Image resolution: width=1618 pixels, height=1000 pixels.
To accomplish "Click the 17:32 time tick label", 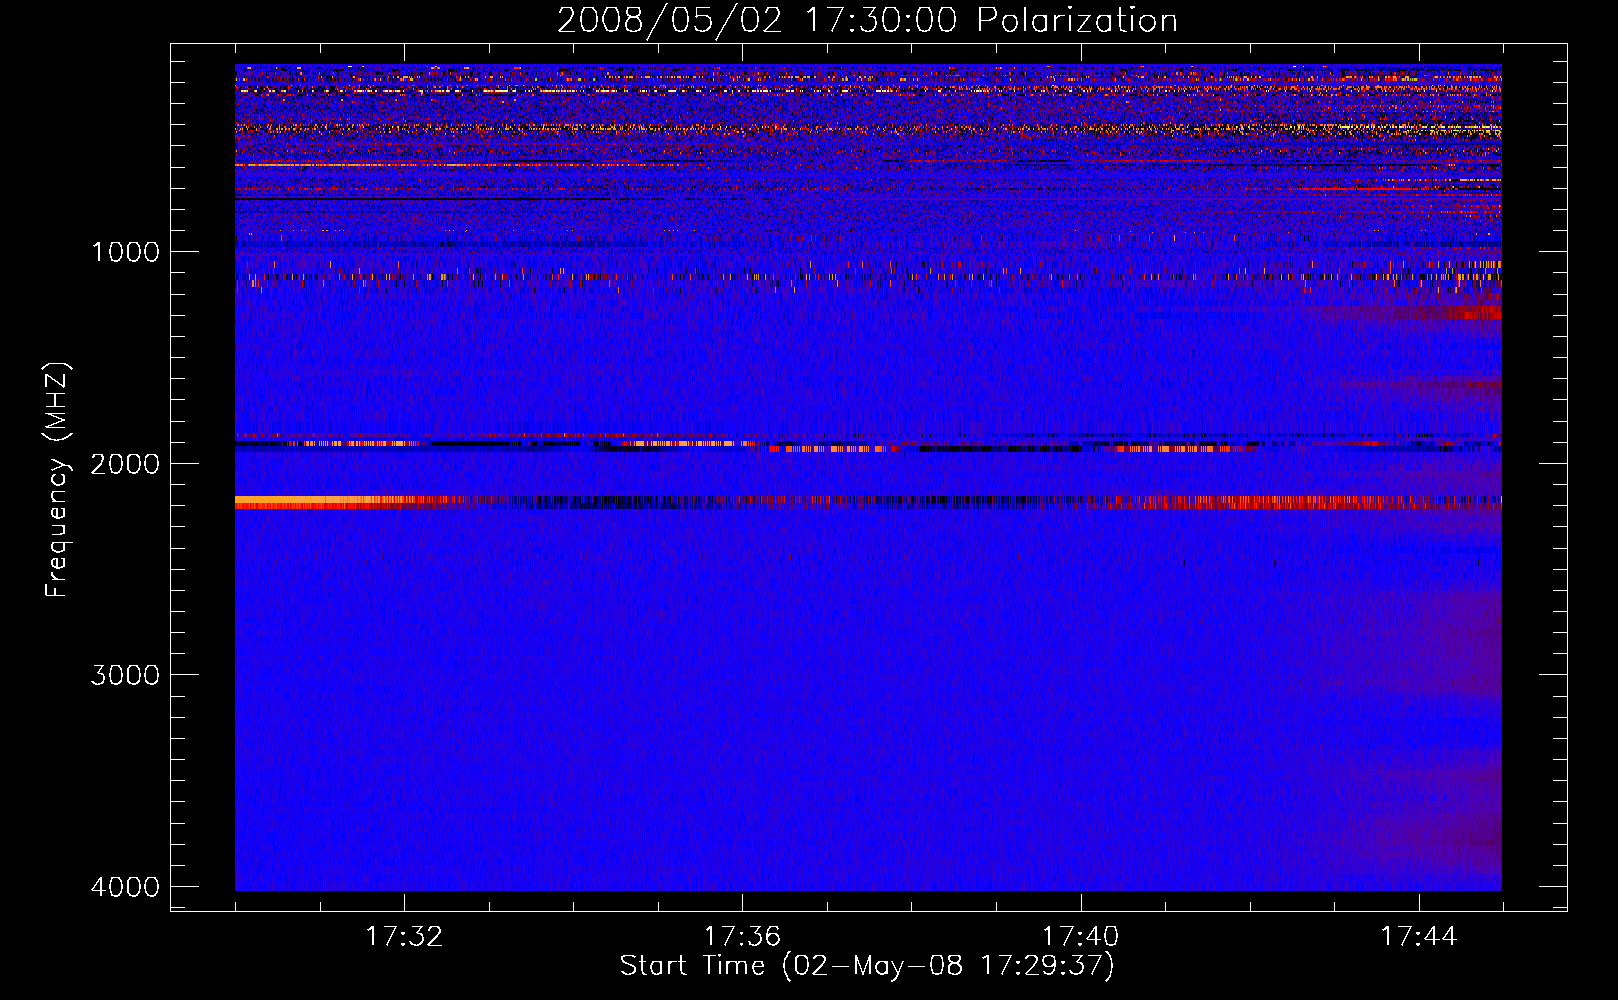I will click(x=404, y=937).
